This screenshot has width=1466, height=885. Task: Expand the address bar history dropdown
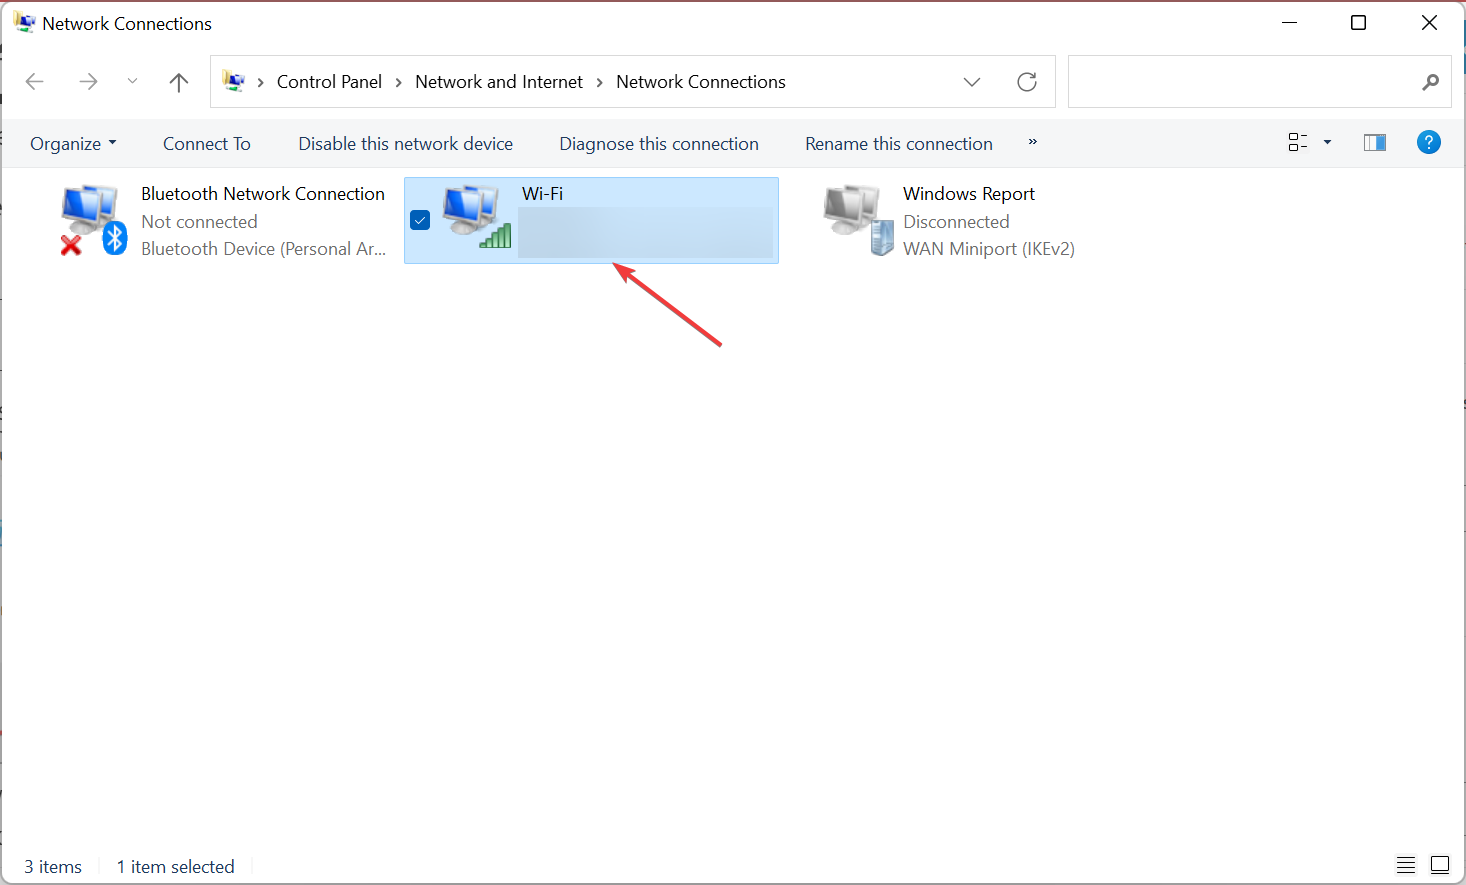coord(972,82)
